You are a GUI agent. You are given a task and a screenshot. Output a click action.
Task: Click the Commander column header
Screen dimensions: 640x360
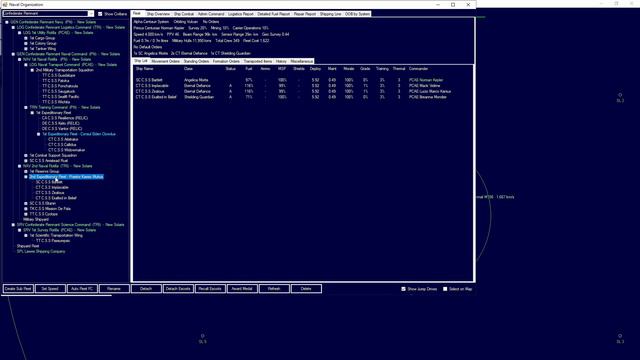(x=418, y=69)
